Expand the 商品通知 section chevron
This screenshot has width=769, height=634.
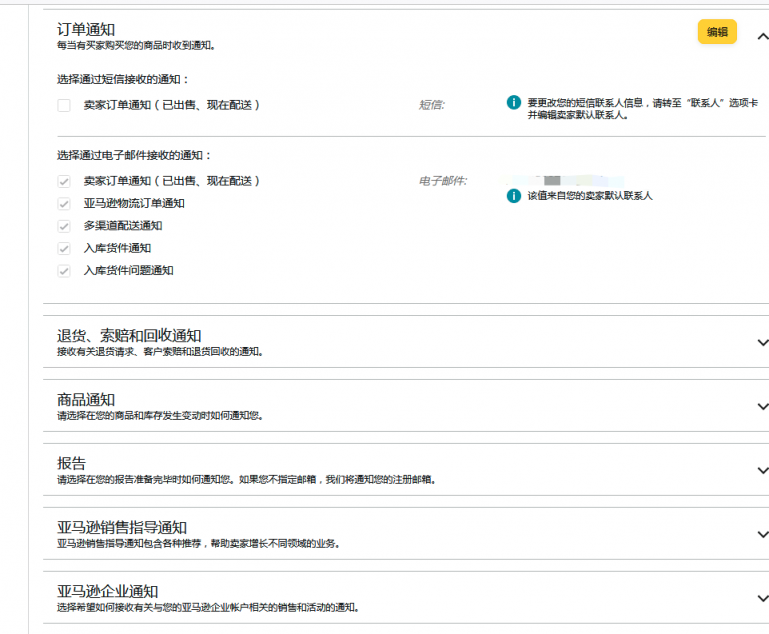762,406
